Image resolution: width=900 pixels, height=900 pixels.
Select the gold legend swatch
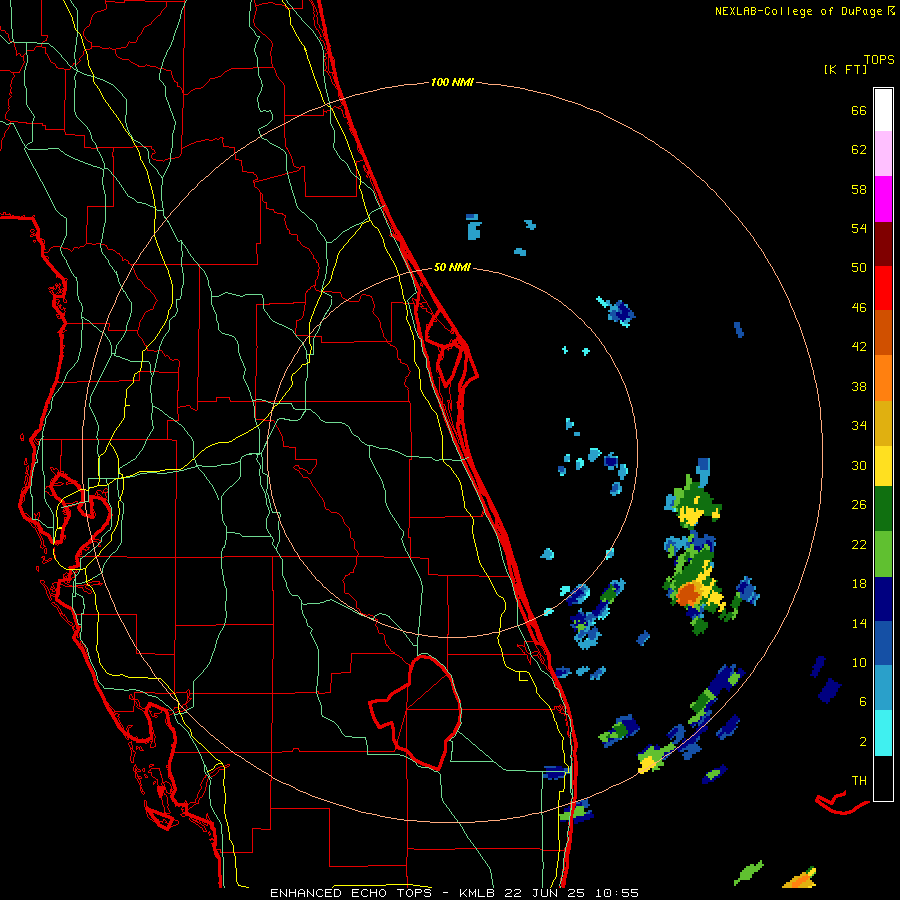click(883, 424)
